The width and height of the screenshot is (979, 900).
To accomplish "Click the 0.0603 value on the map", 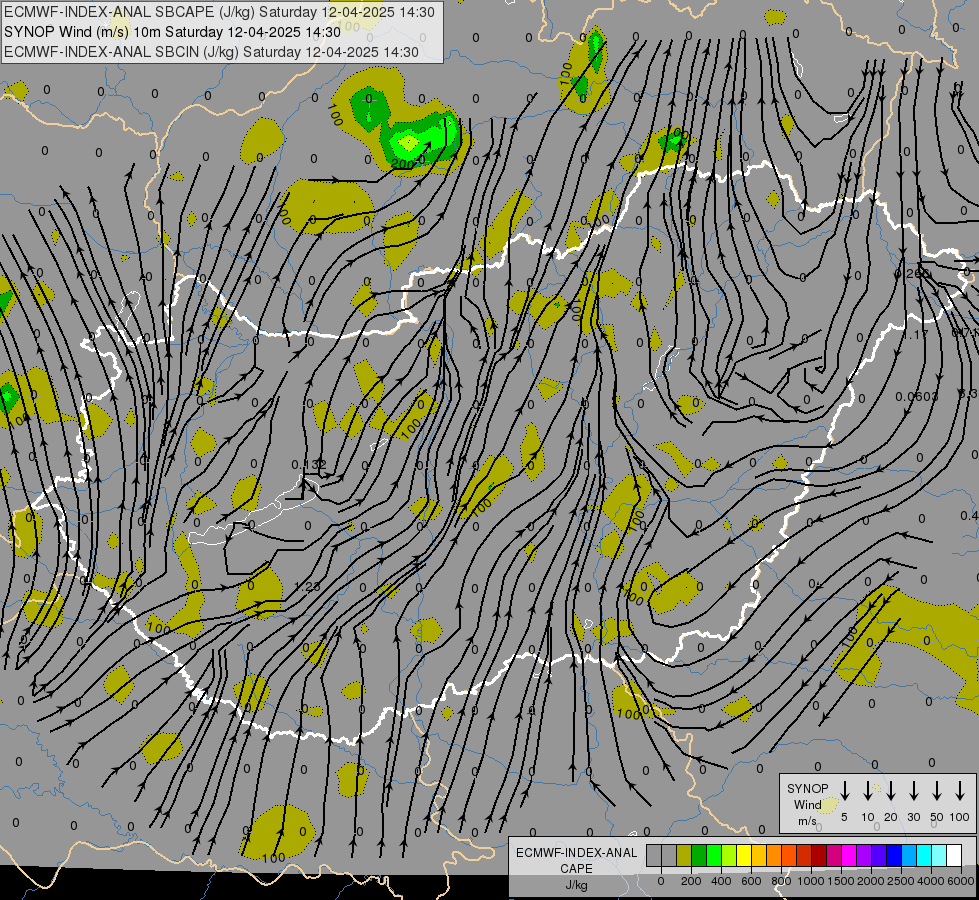I will [x=917, y=397].
